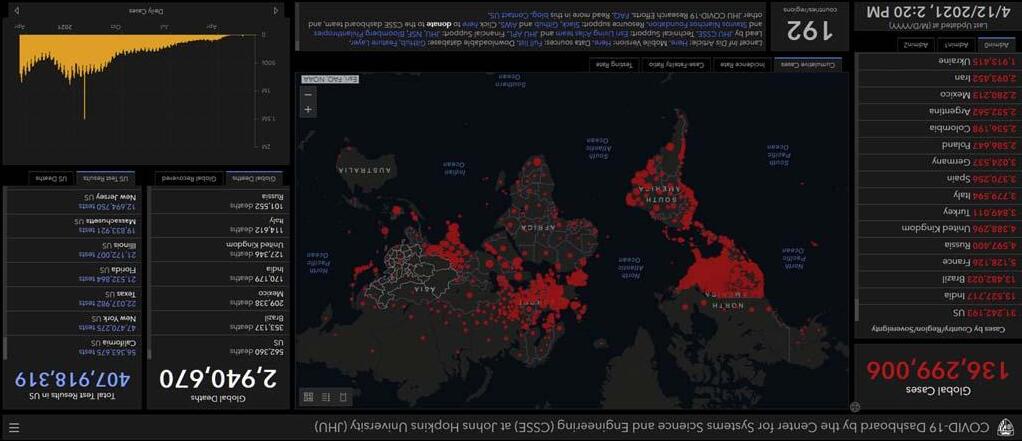Switch to the Cumulative Cases map tab

click(x=808, y=64)
